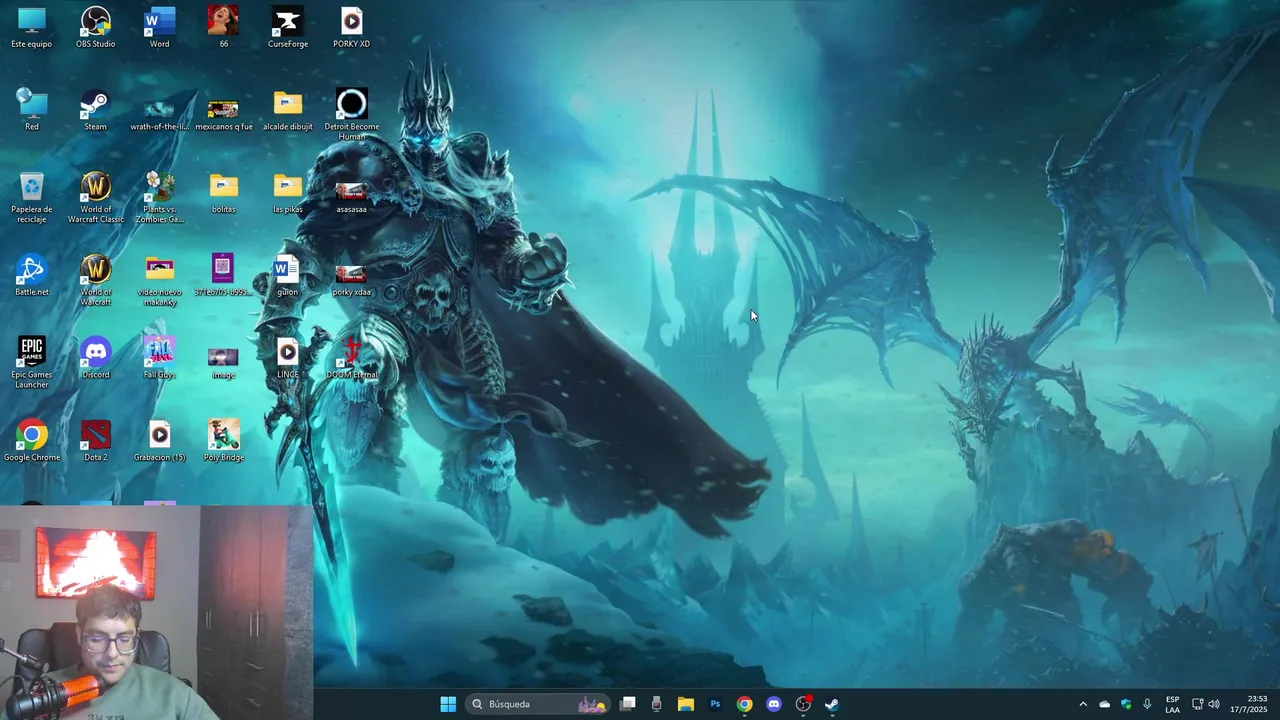
Task: Select the Dota 2 shortcut
Action: pyautogui.click(x=96, y=441)
